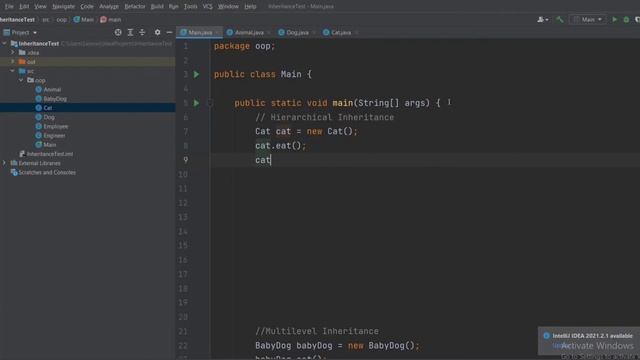Image resolution: width=640 pixels, height=360 pixels.
Task: Toggle code fold marker at main method
Action: 210,103
